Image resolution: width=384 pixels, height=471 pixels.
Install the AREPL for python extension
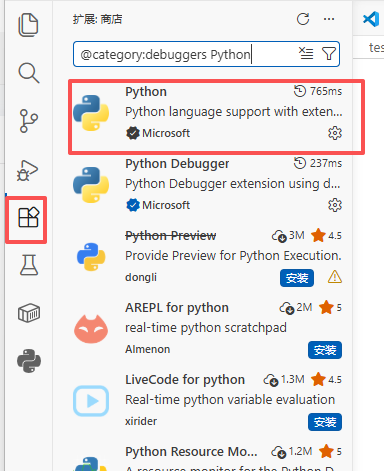[x=325, y=350]
